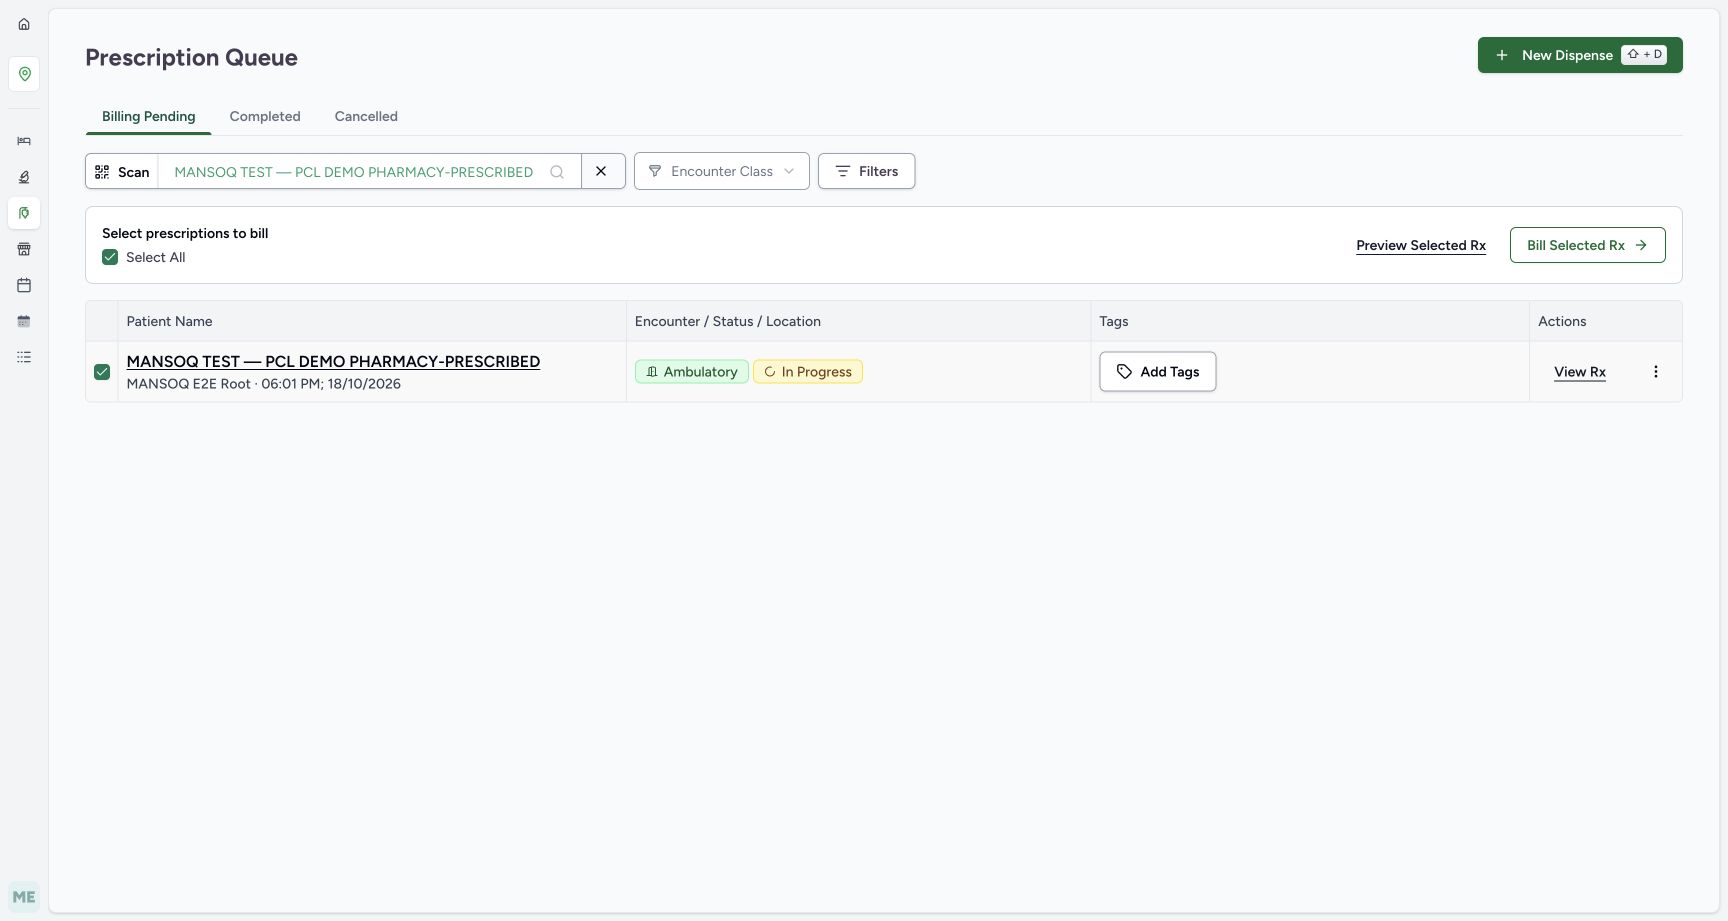This screenshot has width=1728, height=921.
Task: Uncheck the MANSOQ TEST row checkbox
Action: tap(102, 372)
